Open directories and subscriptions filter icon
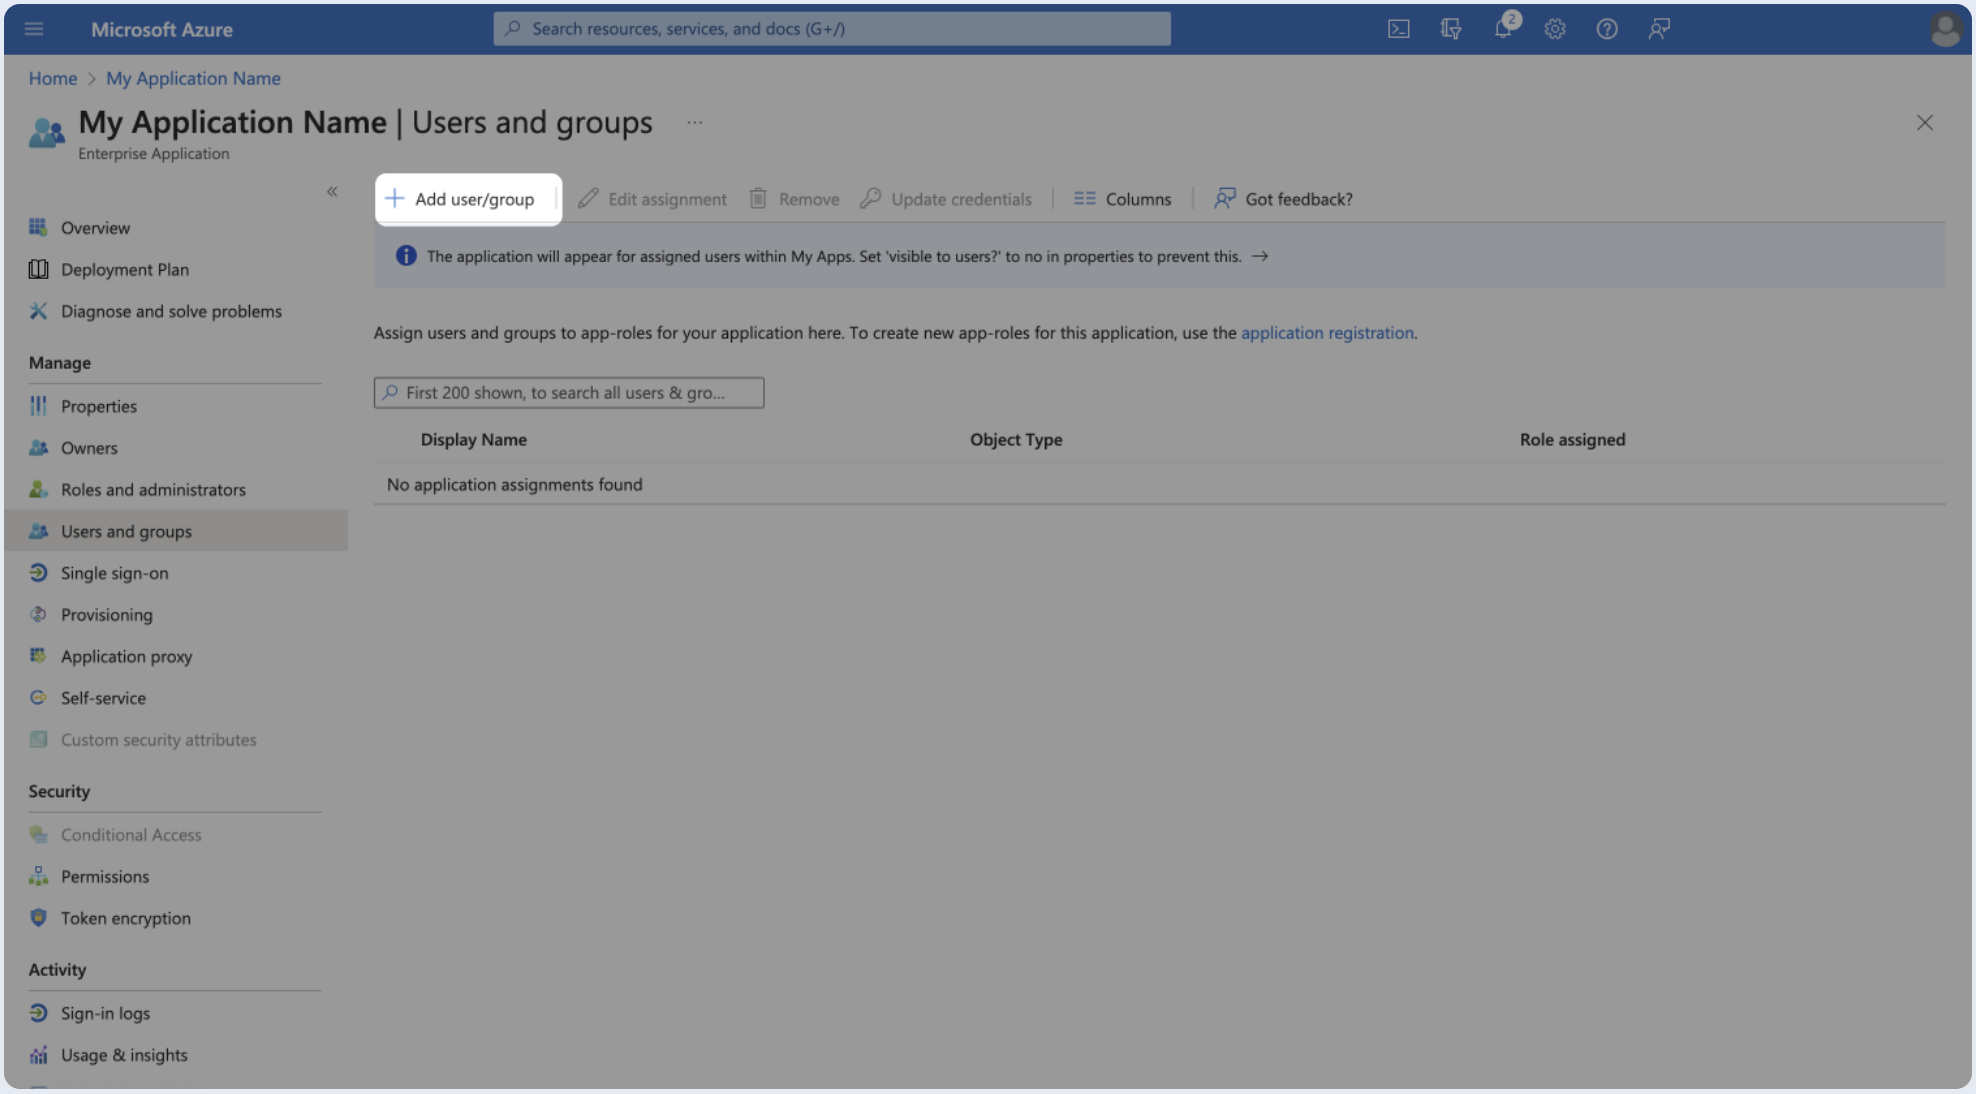1976x1094 pixels. coord(1450,29)
